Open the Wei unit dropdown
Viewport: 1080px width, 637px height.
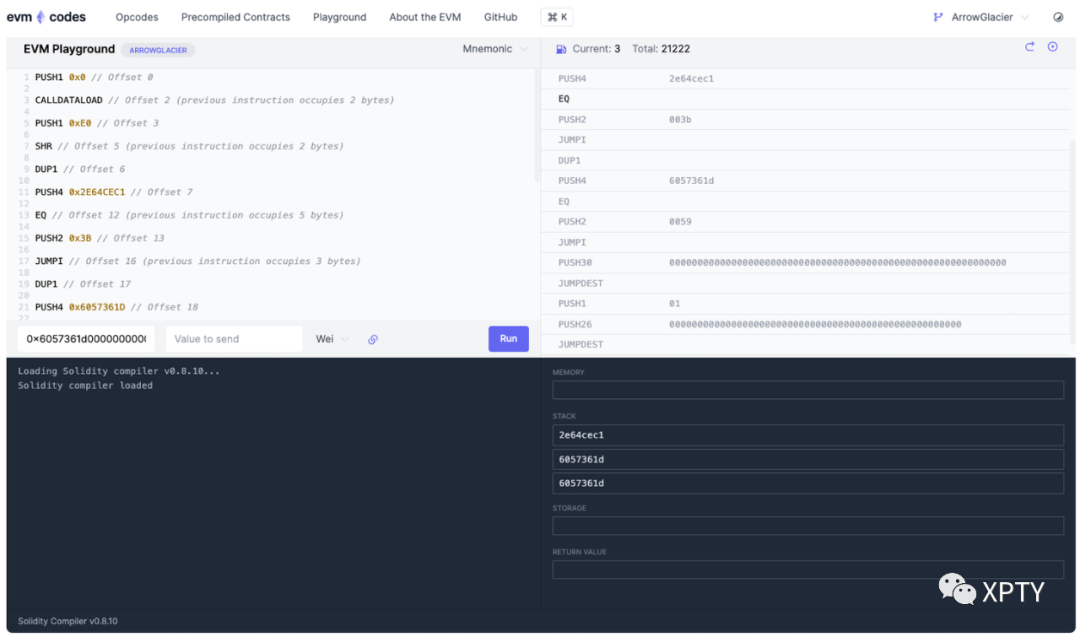[332, 339]
